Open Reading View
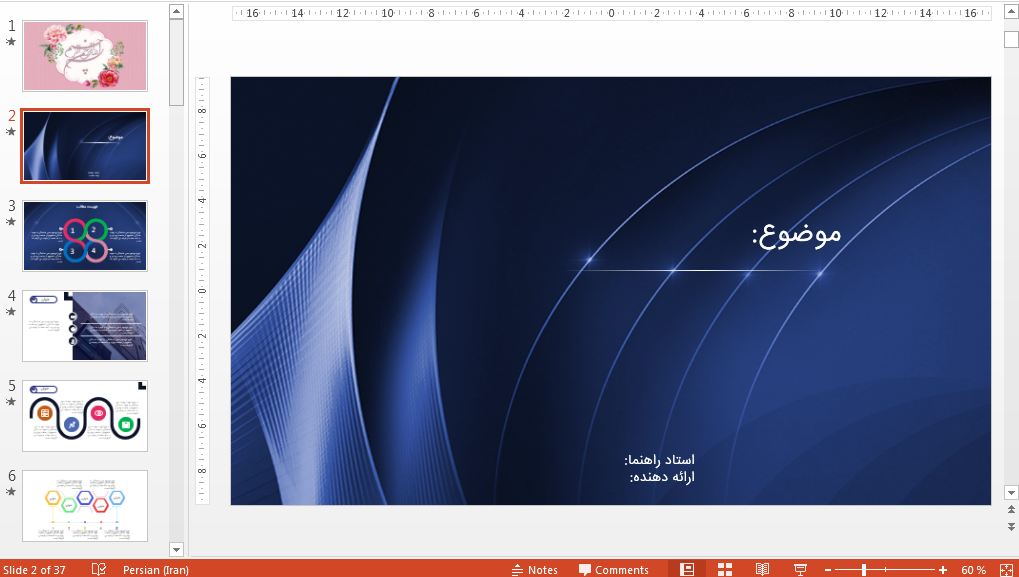 762,569
